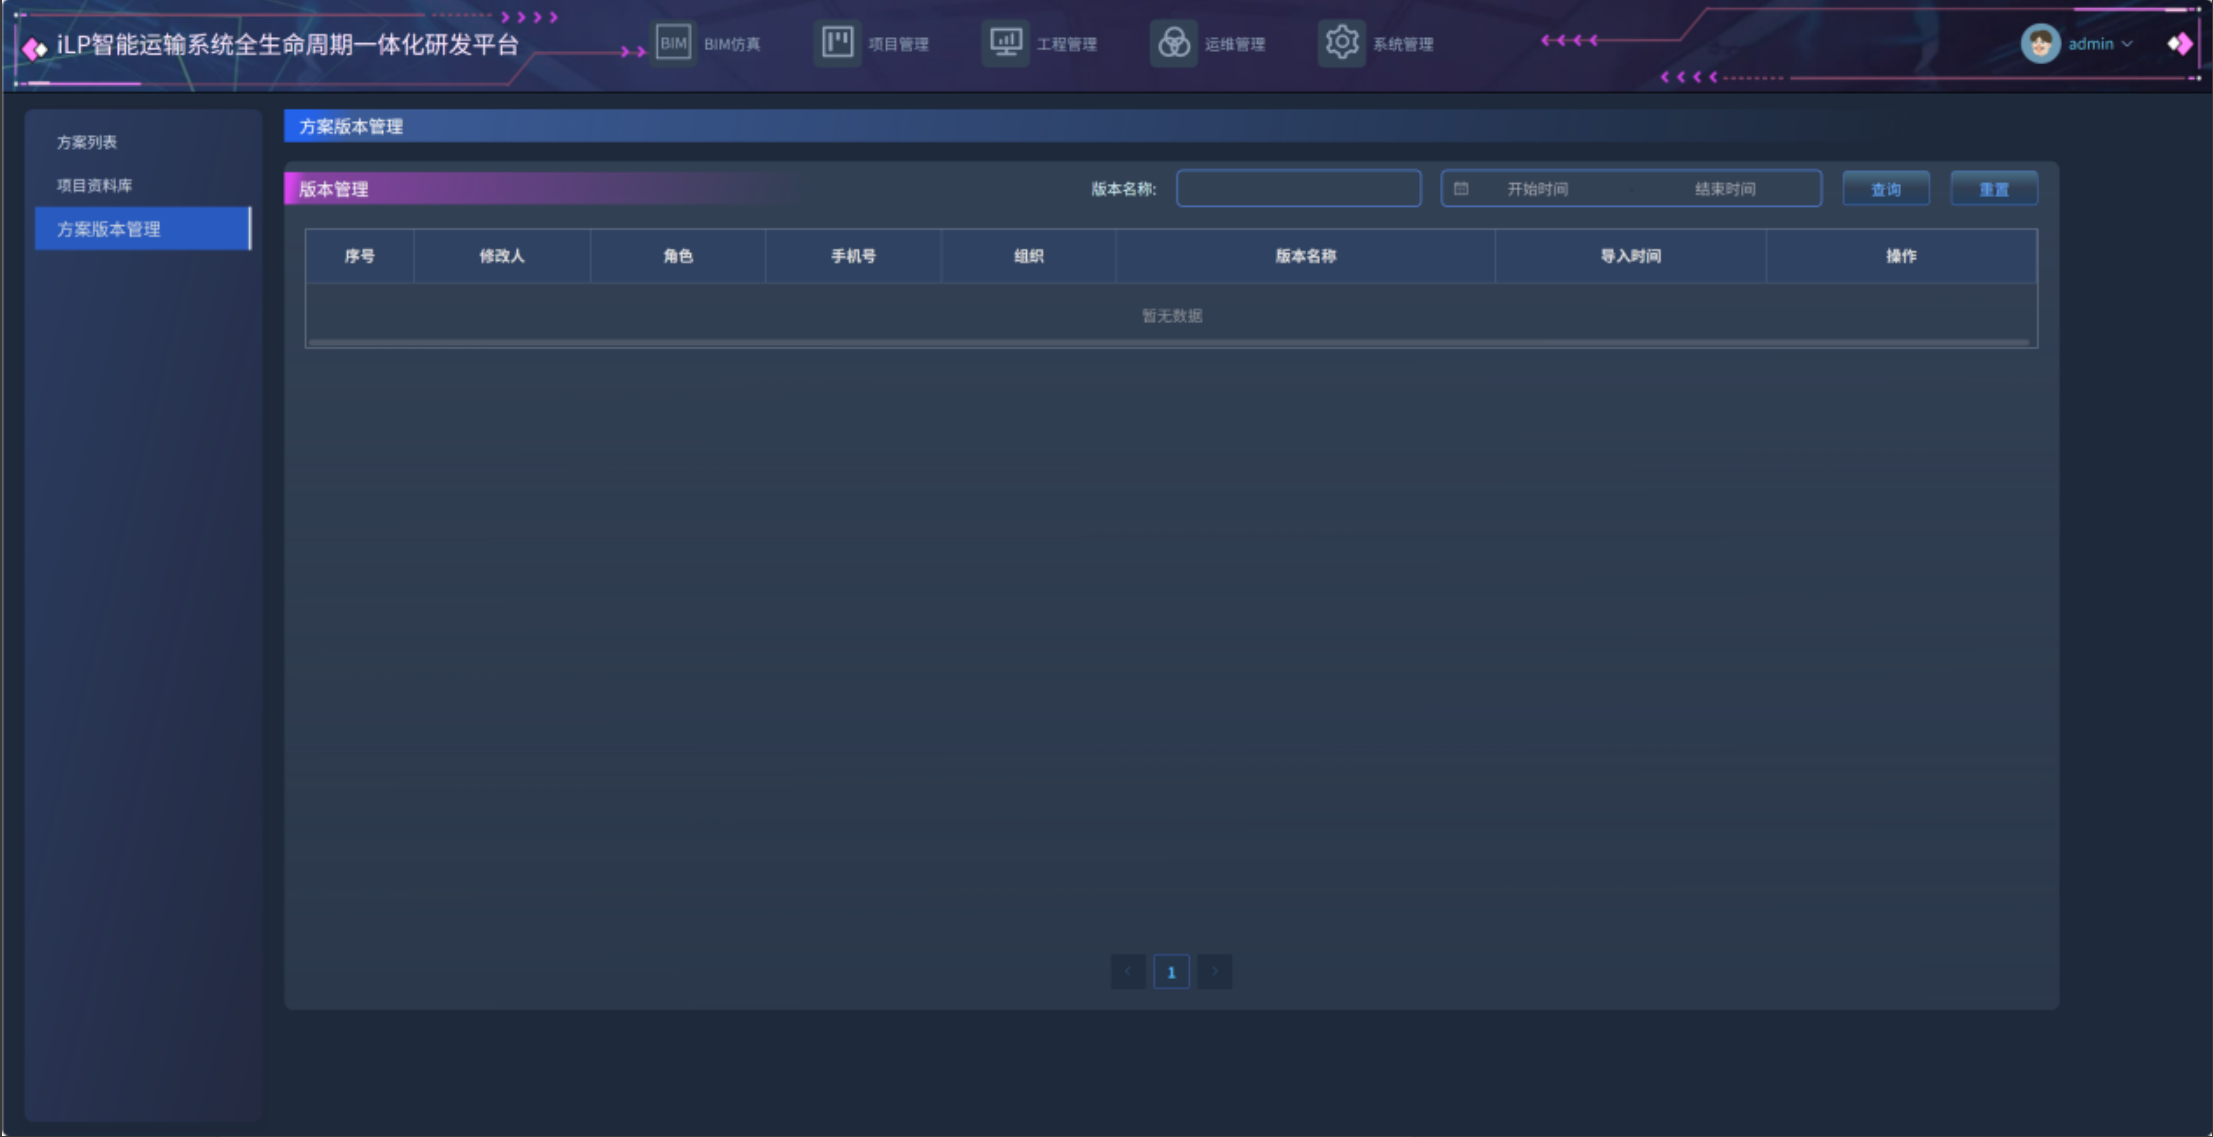The width and height of the screenshot is (2213, 1137).
Task: Open the 项目管理 kanban icon
Action: click(837, 43)
